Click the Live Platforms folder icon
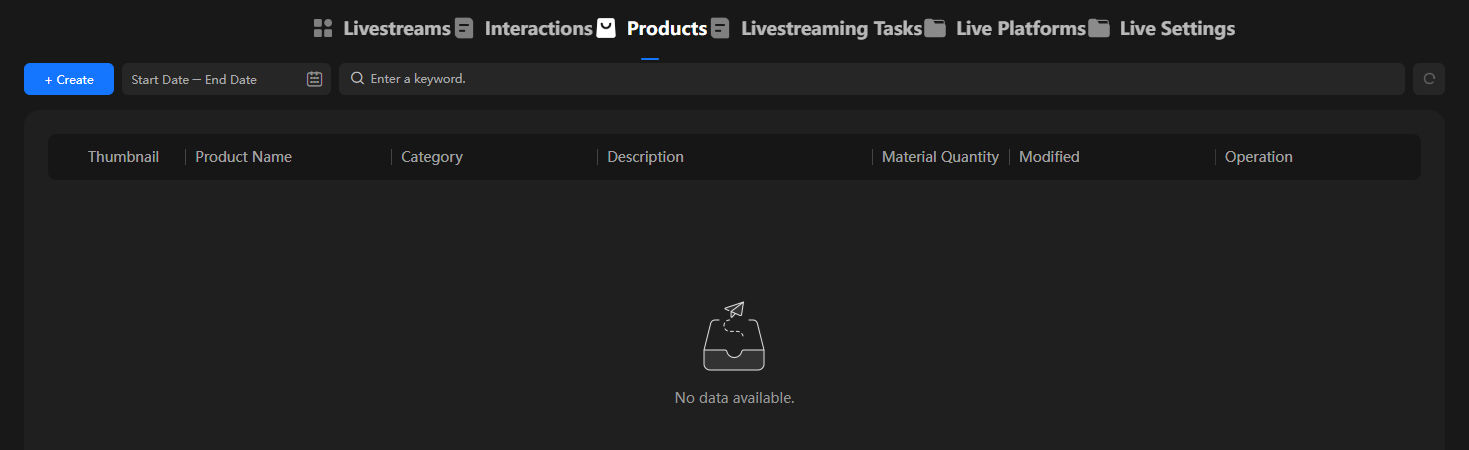Image resolution: width=1469 pixels, height=450 pixels. pyautogui.click(x=935, y=28)
